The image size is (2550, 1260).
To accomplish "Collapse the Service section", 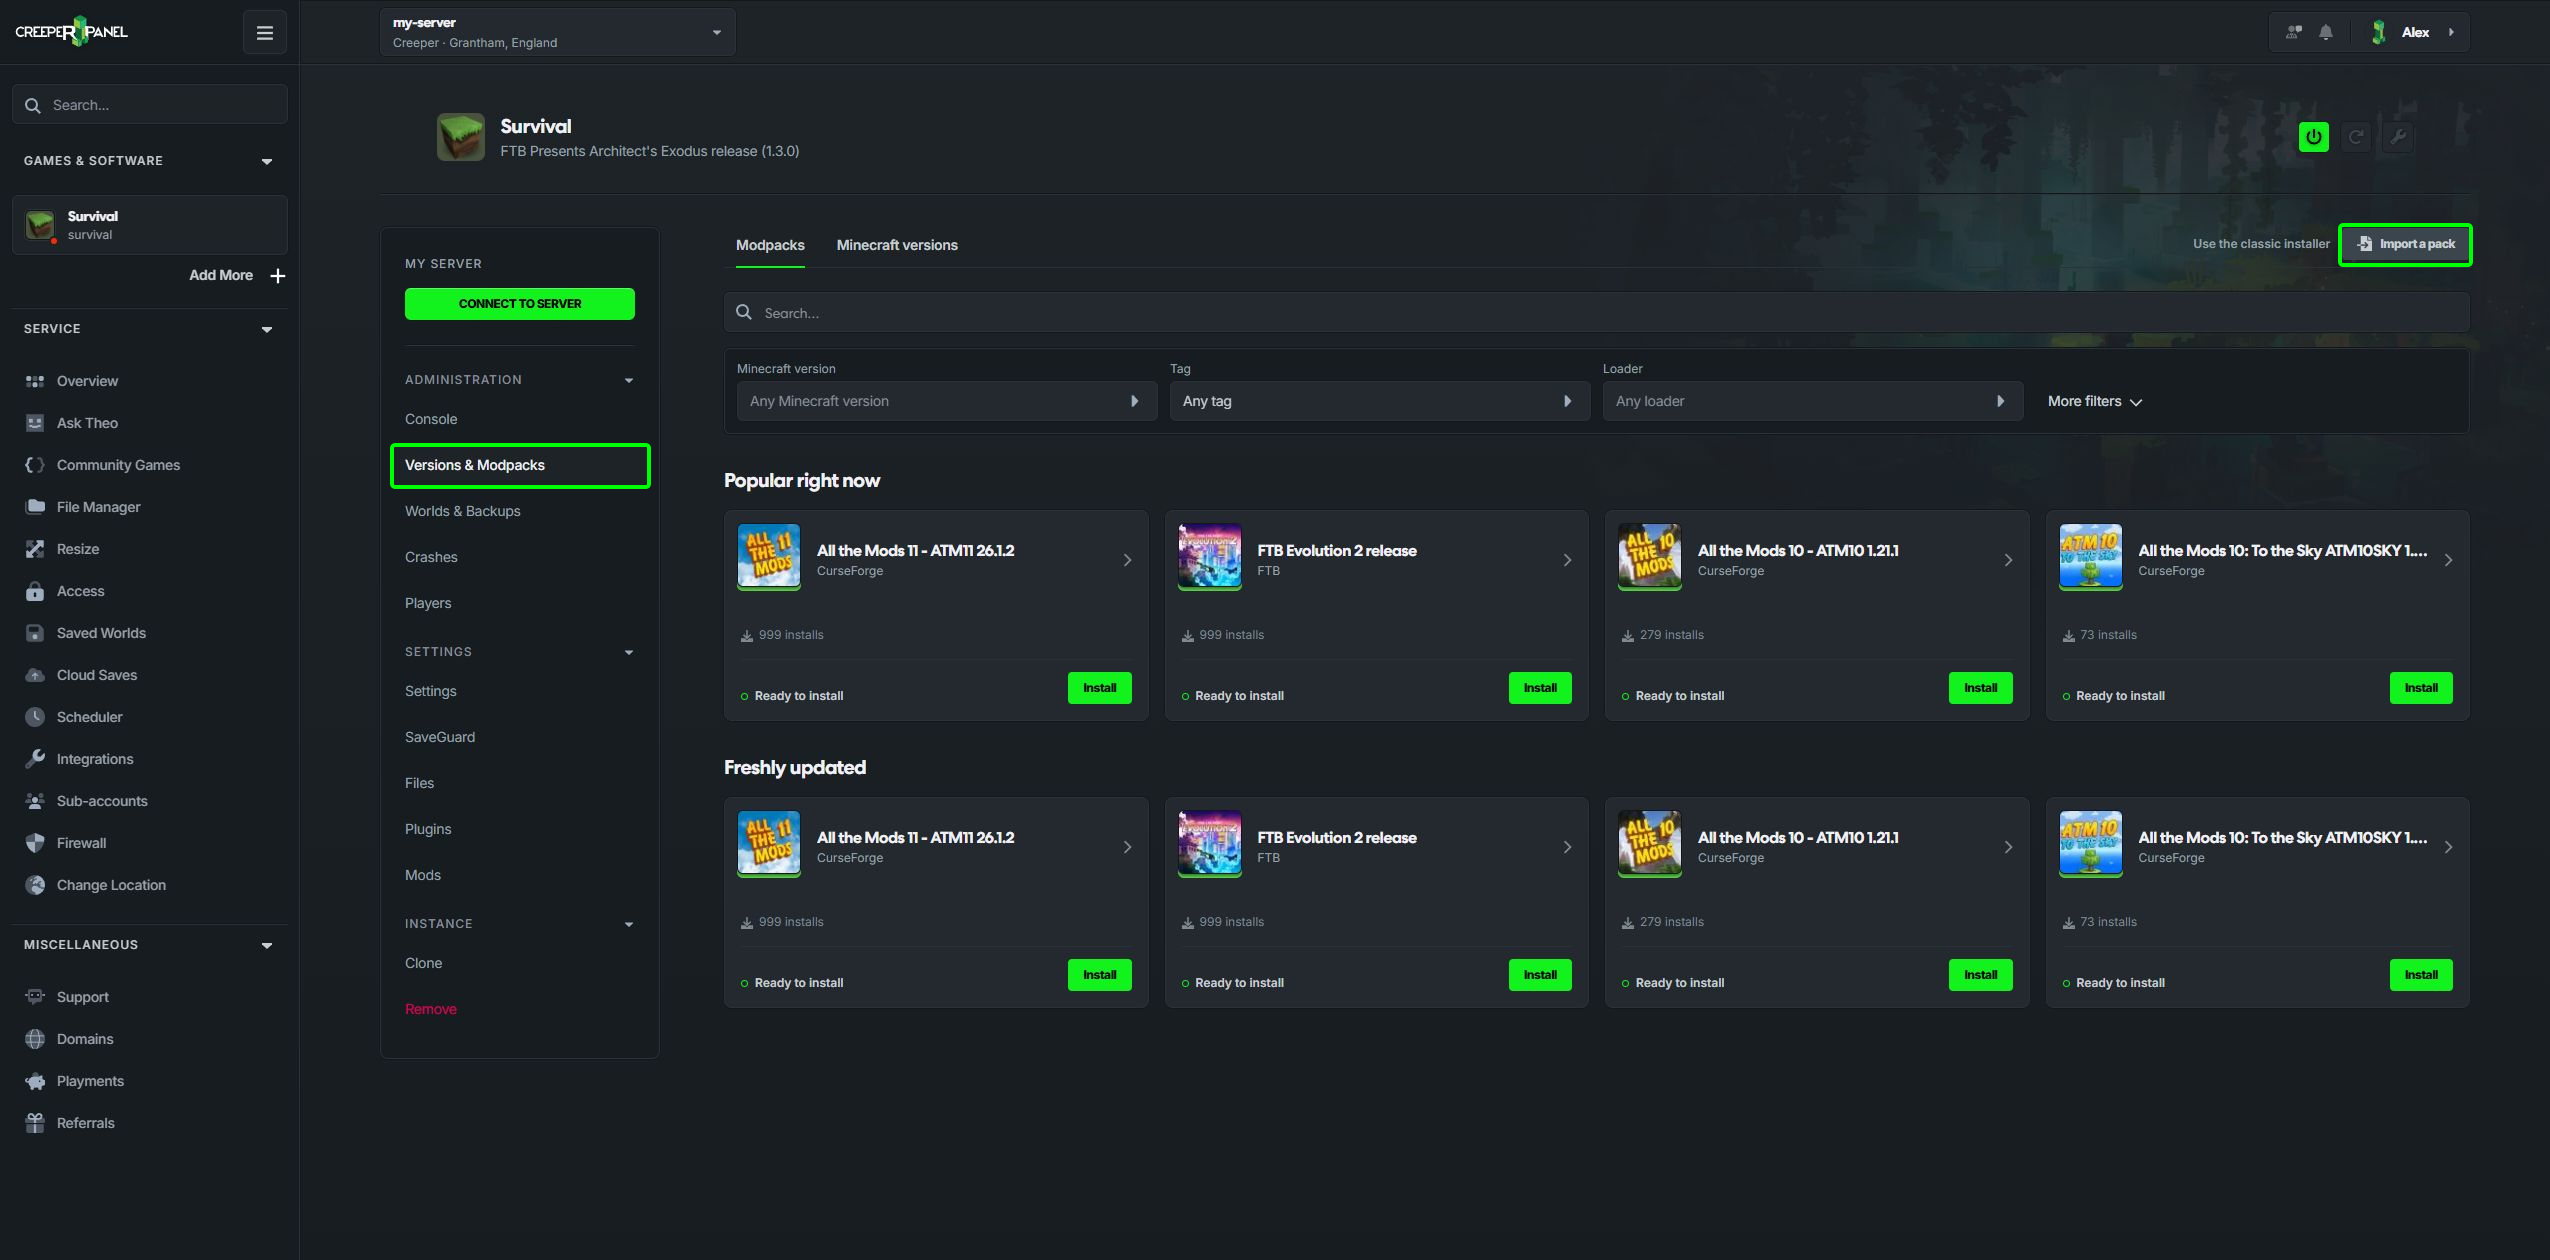I will tap(267, 329).
